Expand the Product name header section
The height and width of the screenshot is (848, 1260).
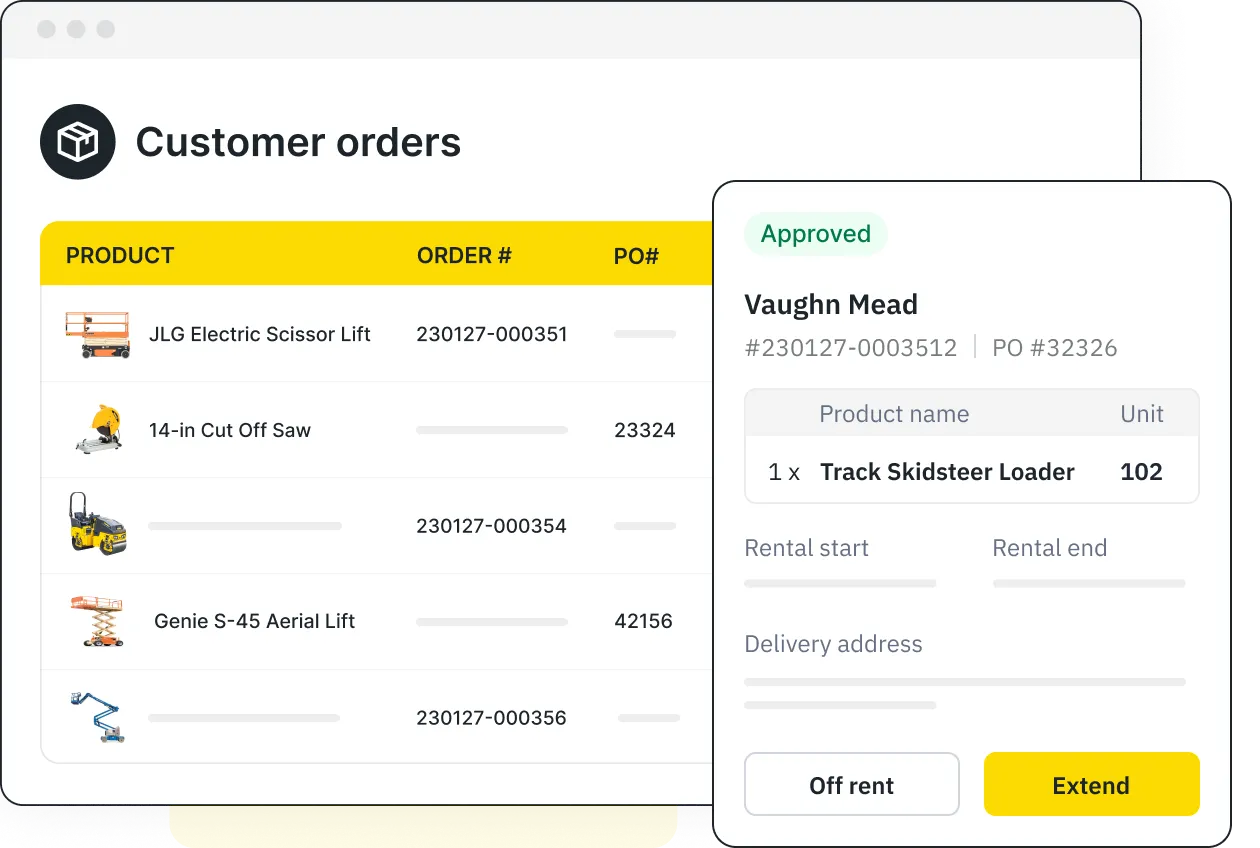point(894,413)
